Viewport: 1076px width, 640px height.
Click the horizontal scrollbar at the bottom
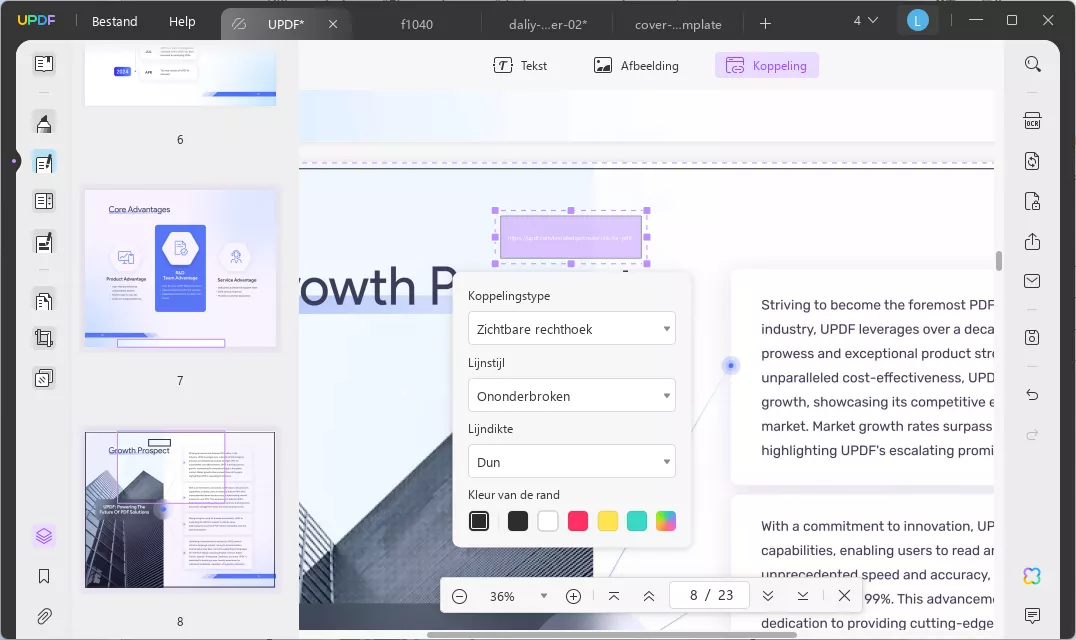[x=611, y=635]
